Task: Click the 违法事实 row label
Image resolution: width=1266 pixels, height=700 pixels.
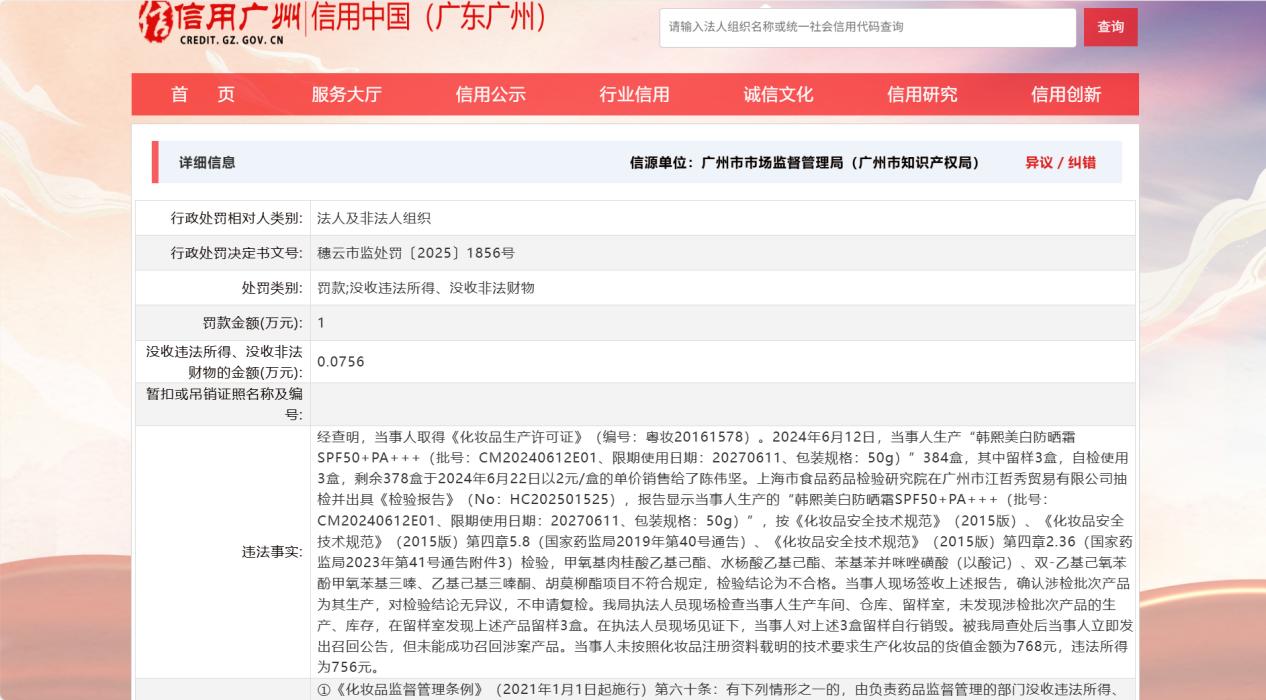Action: click(x=272, y=552)
